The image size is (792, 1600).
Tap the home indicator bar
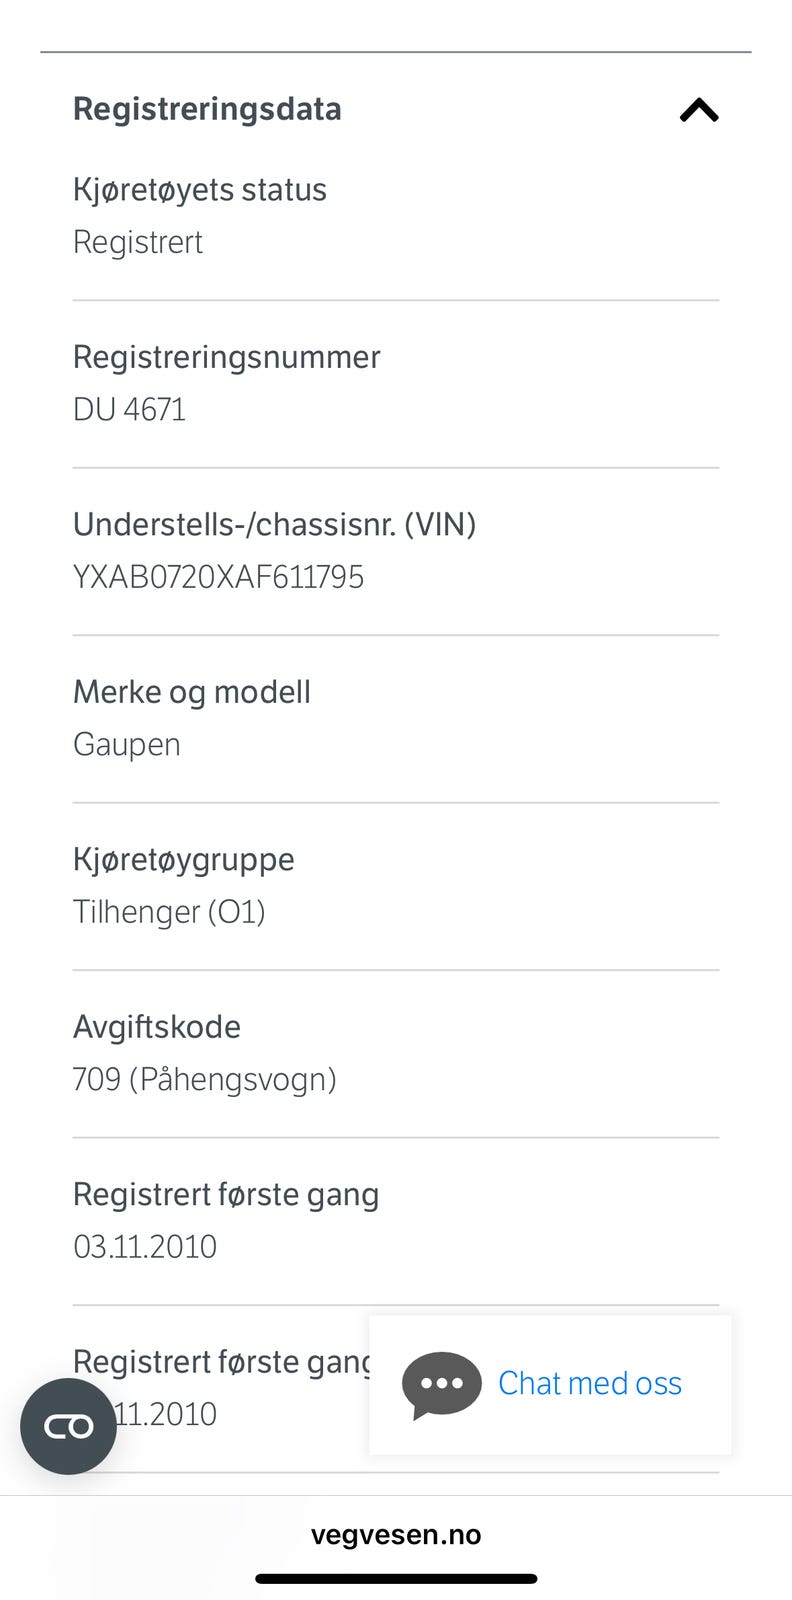[396, 1579]
